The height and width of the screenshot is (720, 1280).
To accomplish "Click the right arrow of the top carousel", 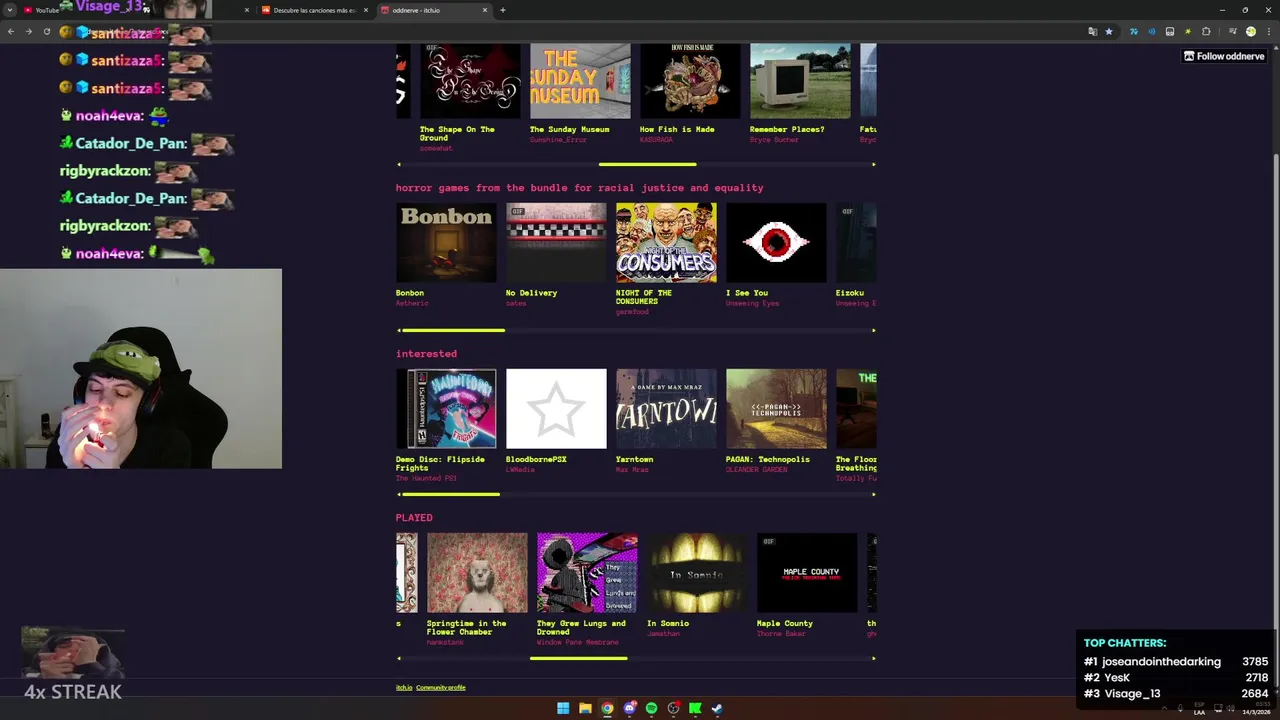I will click(x=873, y=164).
